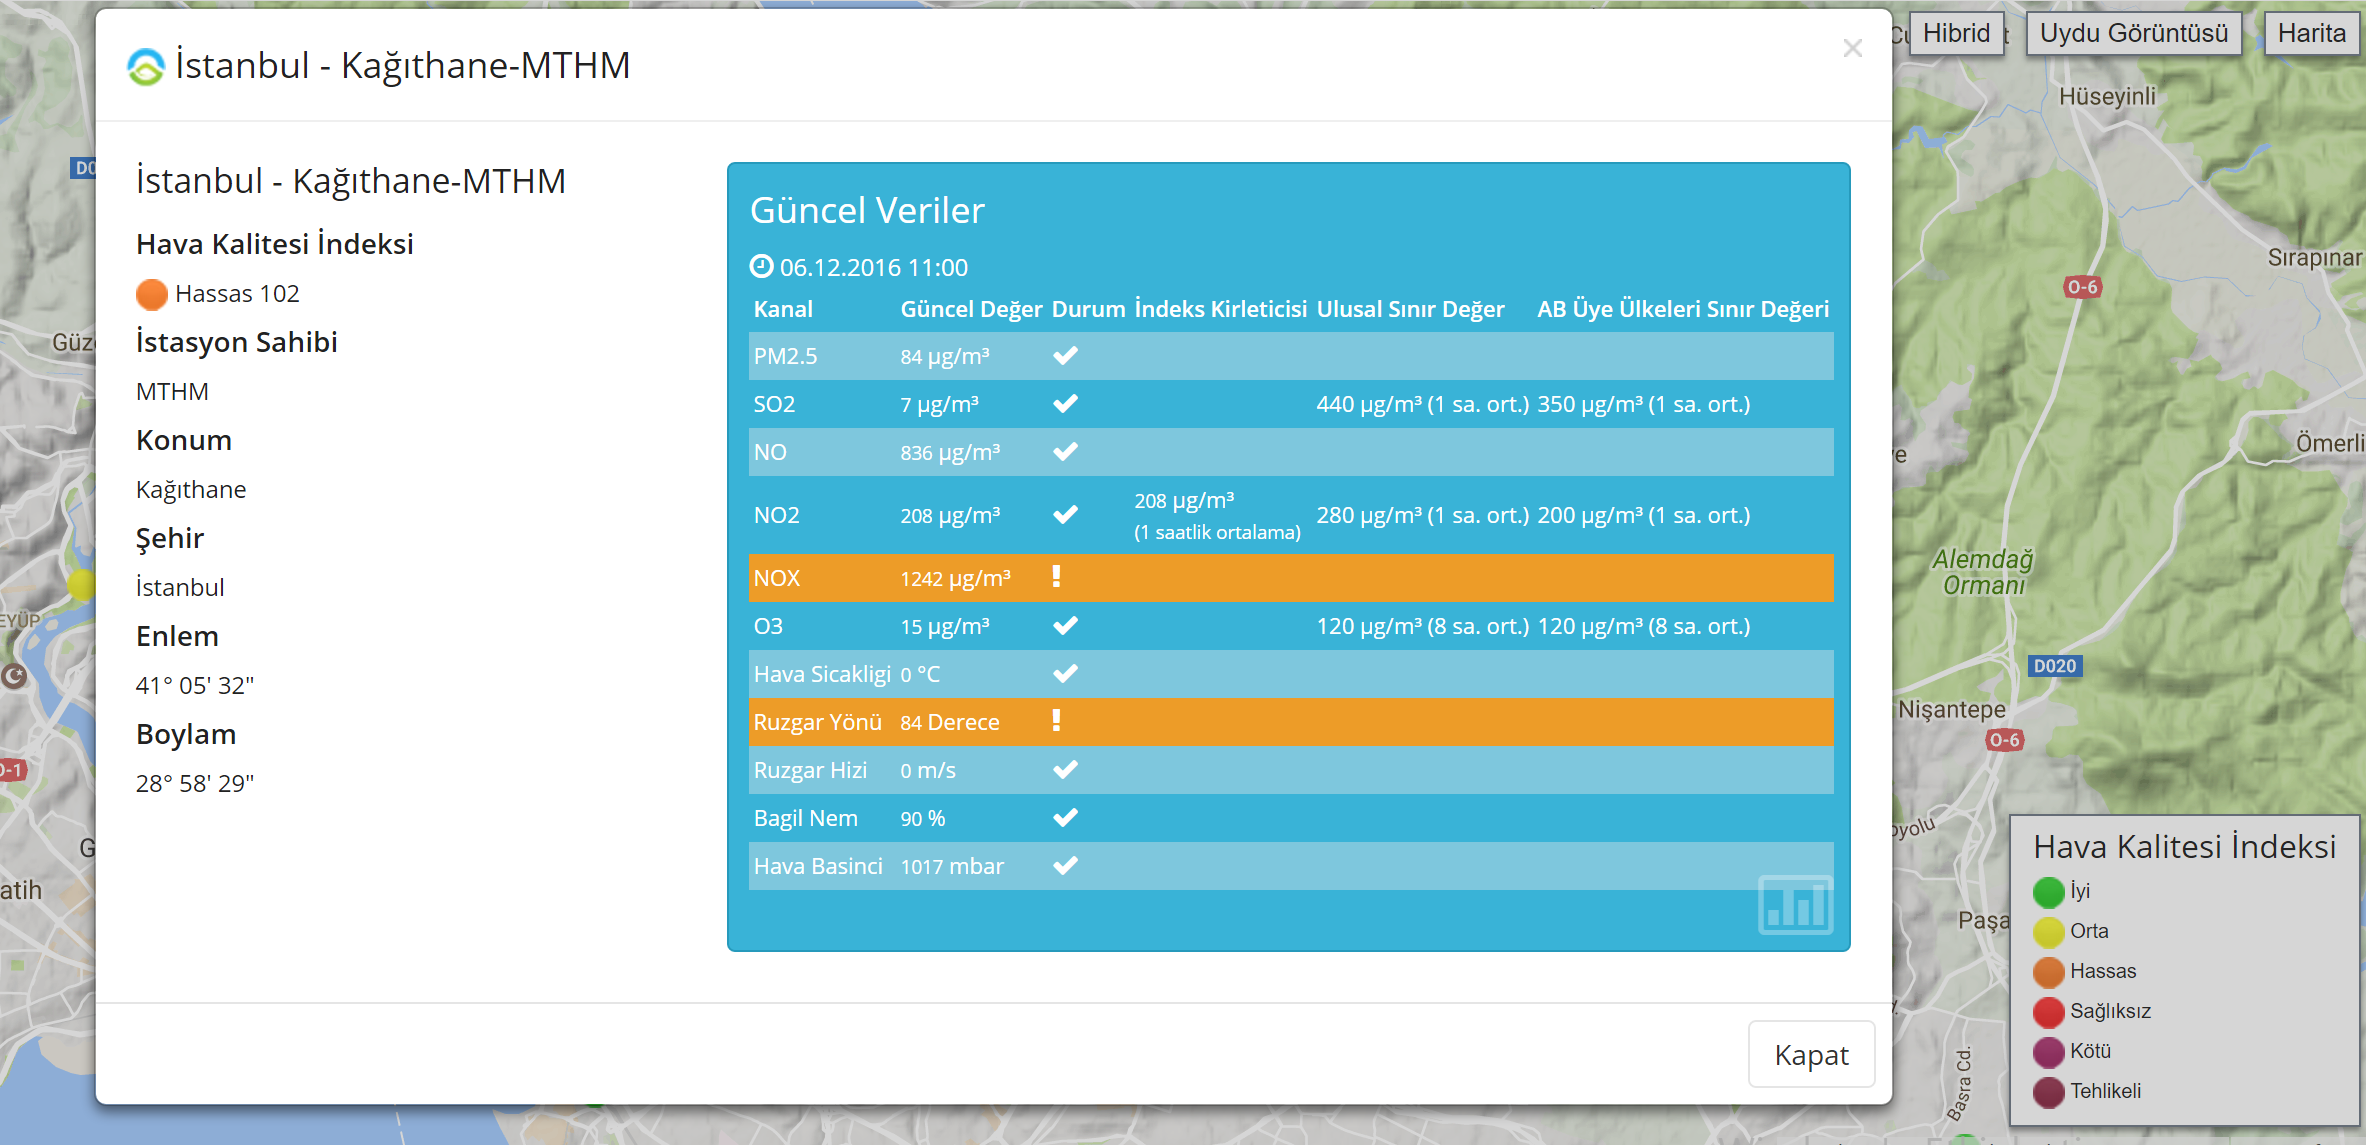Screen dimensions: 2366x1145
Task: Click the NO2 status checkmark icon
Action: (1065, 514)
